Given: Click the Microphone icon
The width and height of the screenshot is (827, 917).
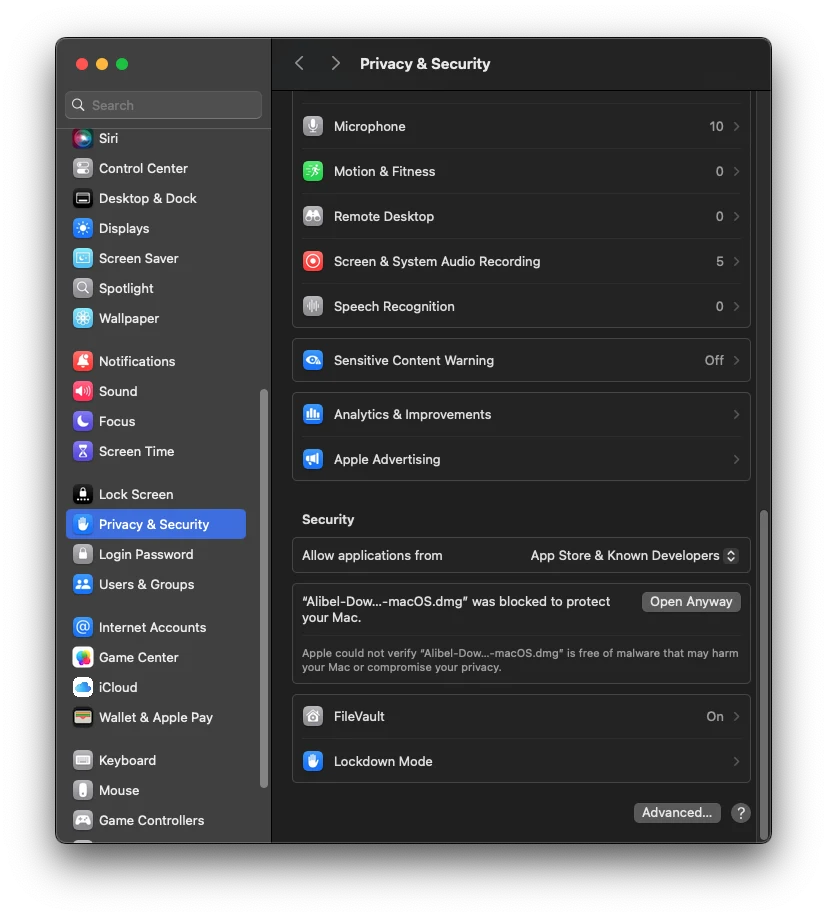Looking at the screenshot, I should [x=313, y=126].
